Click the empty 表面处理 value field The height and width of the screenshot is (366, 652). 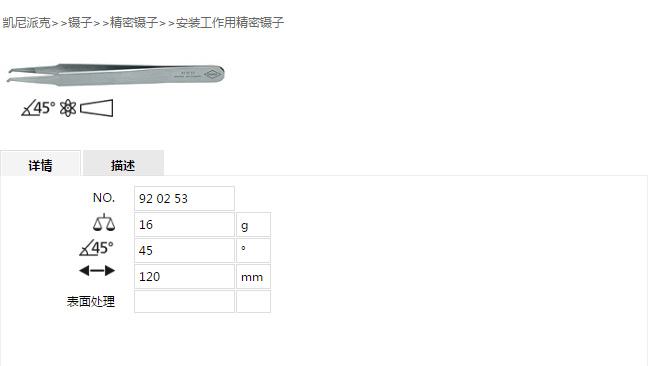click(184, 302)
